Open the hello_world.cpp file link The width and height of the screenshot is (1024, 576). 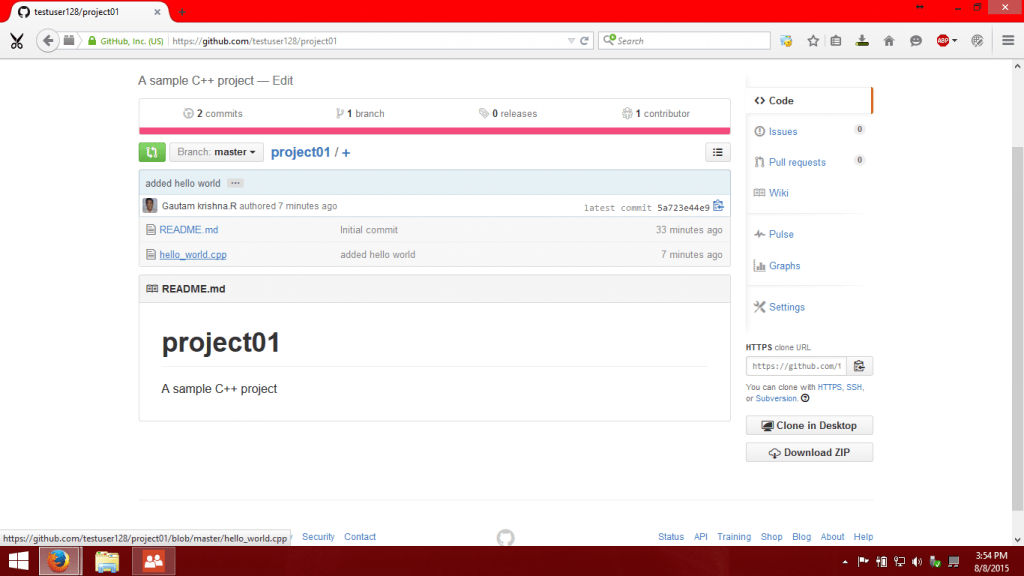pyautogui.click(x=193, y=255)
